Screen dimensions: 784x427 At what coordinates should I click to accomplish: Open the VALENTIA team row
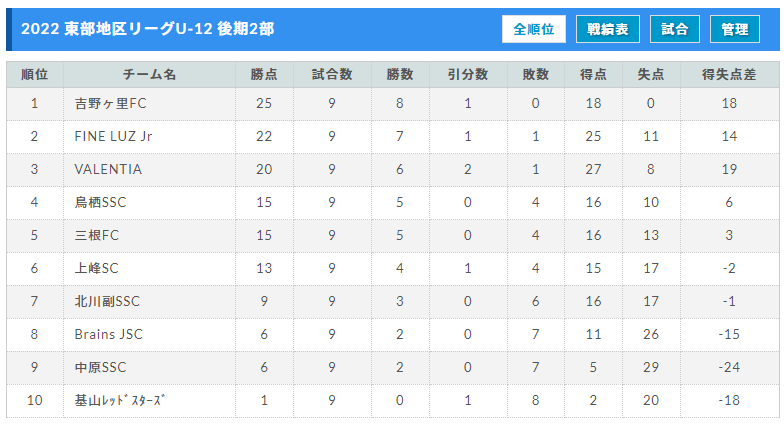108,169
